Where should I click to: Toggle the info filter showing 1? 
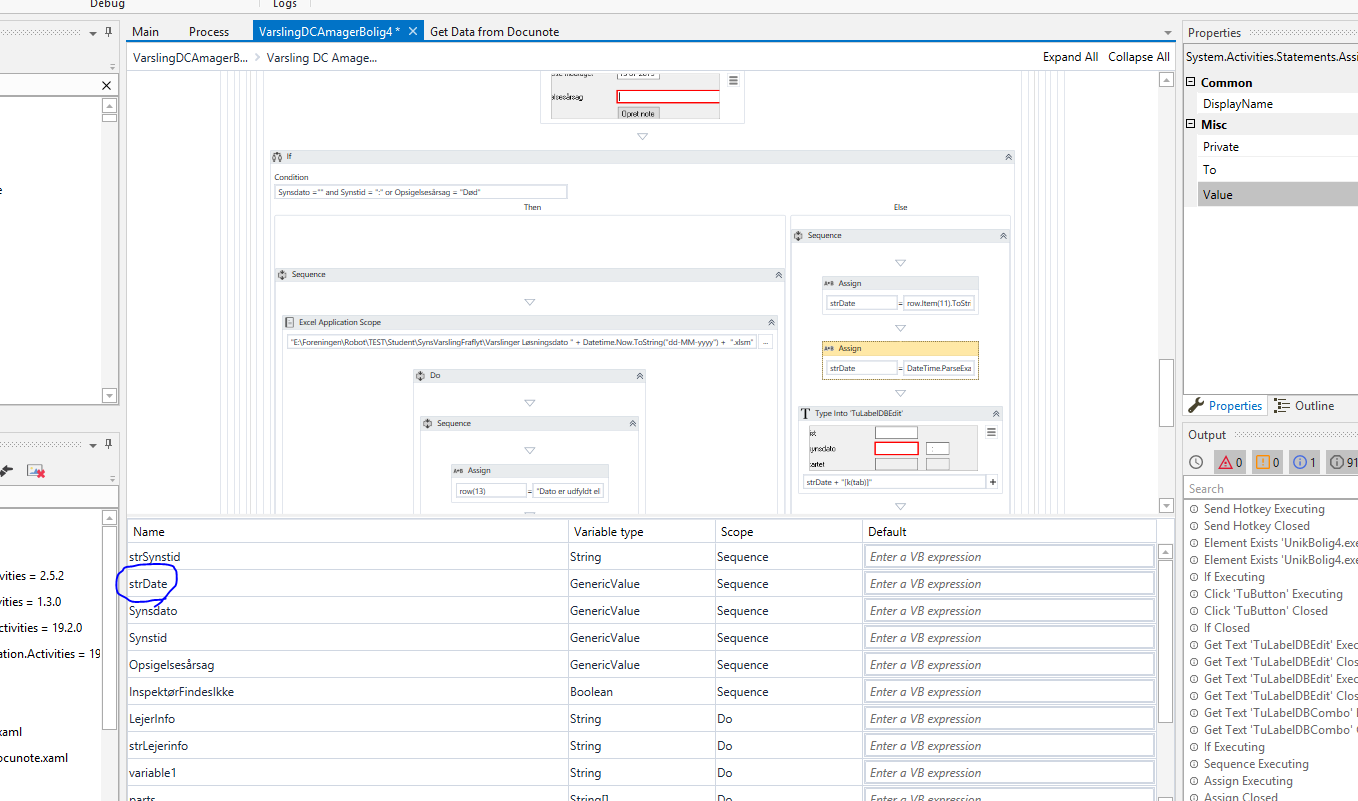[x=1305, y=462]
